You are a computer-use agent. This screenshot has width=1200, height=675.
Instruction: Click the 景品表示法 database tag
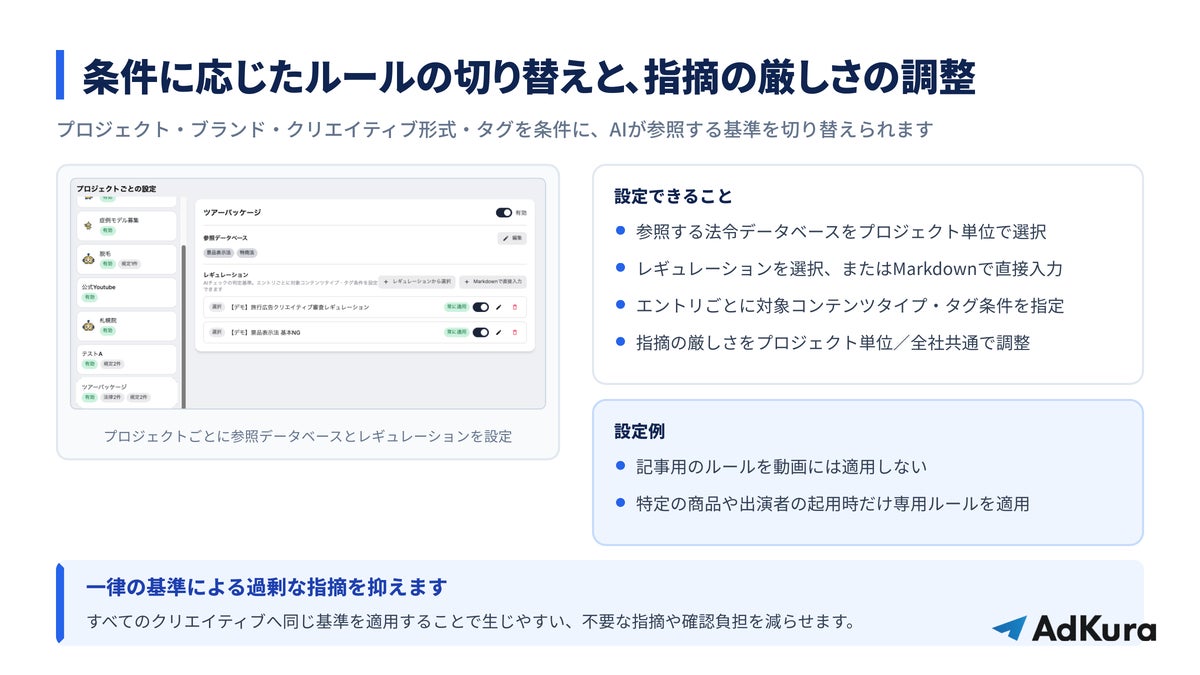tap(218, 253)
